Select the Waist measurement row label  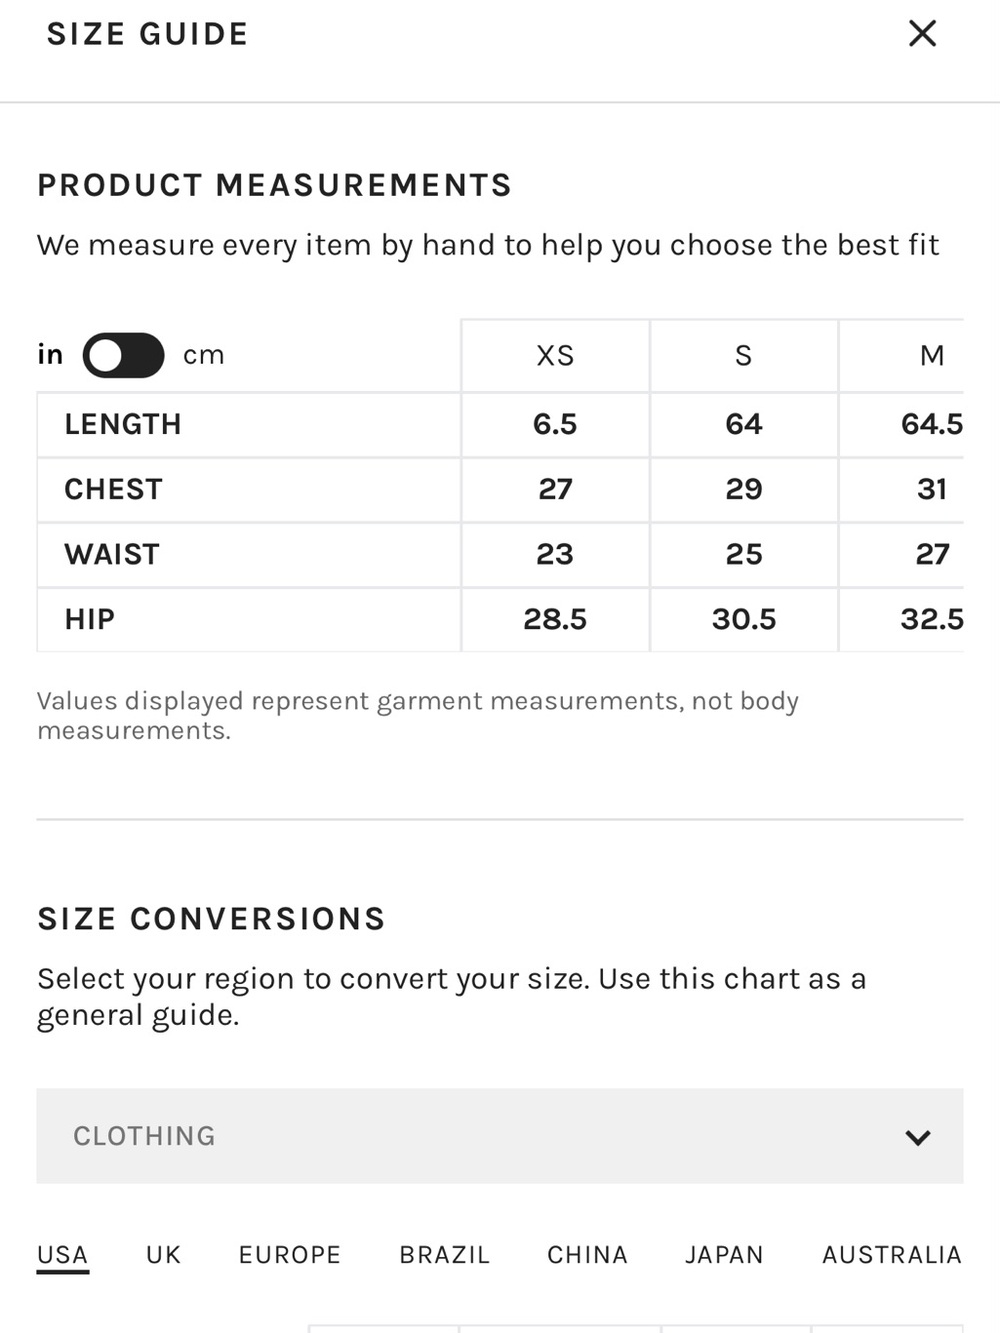point(112,554)
